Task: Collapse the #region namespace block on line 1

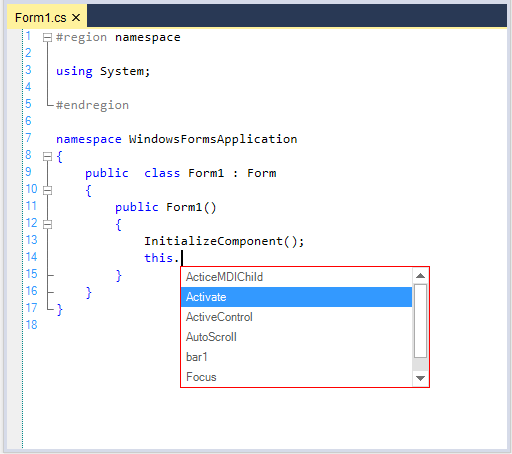Action: (47, 38)
